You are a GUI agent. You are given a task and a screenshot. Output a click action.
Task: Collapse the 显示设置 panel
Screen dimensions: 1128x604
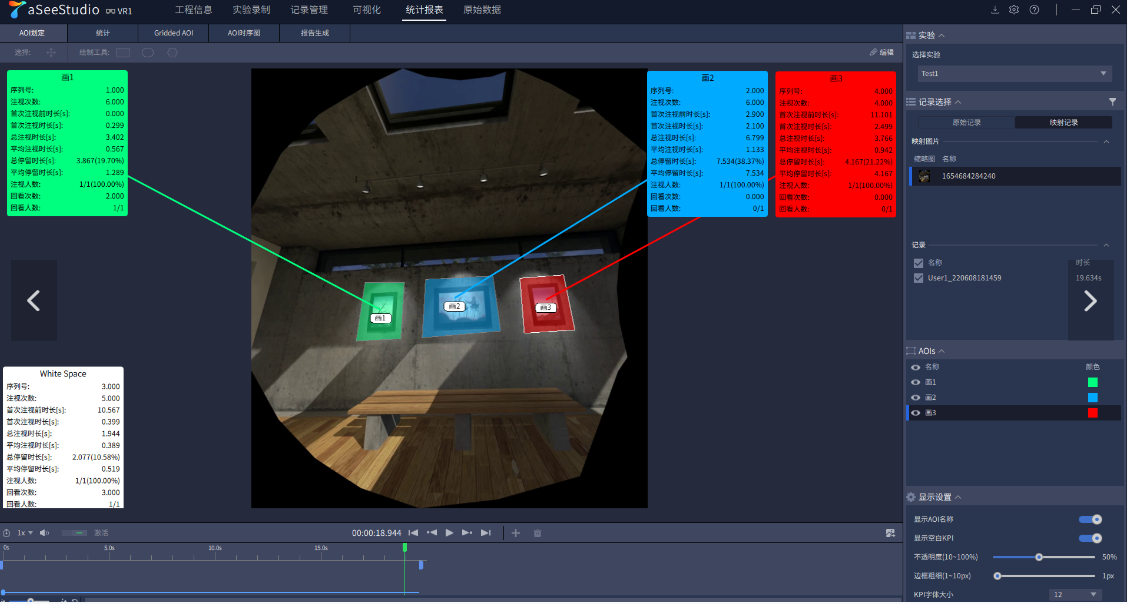point(958,497)
